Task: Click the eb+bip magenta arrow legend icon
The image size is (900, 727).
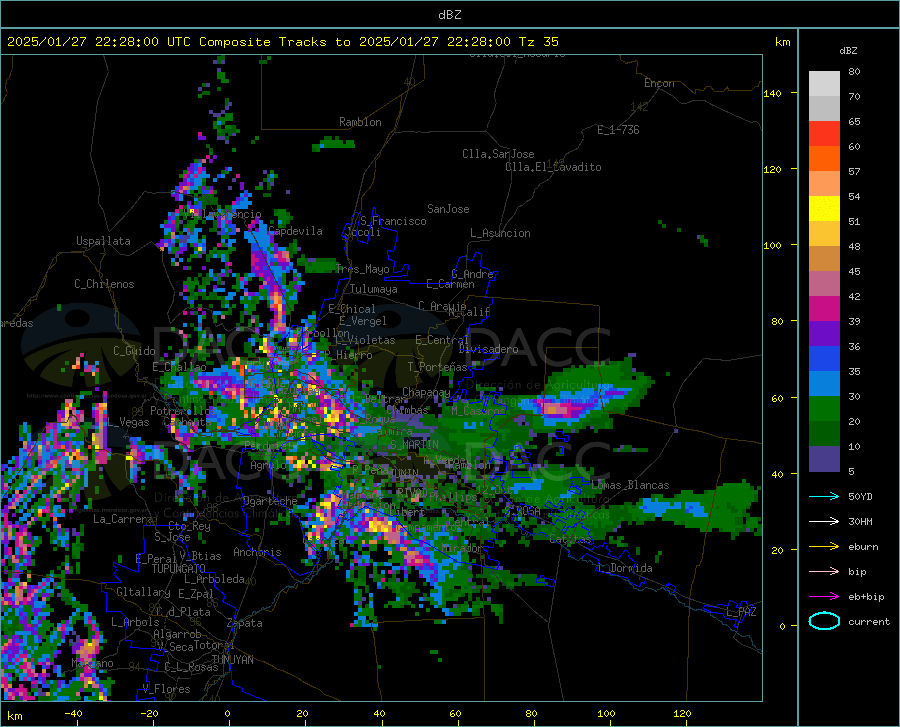Action: click(x=824, y=596)
